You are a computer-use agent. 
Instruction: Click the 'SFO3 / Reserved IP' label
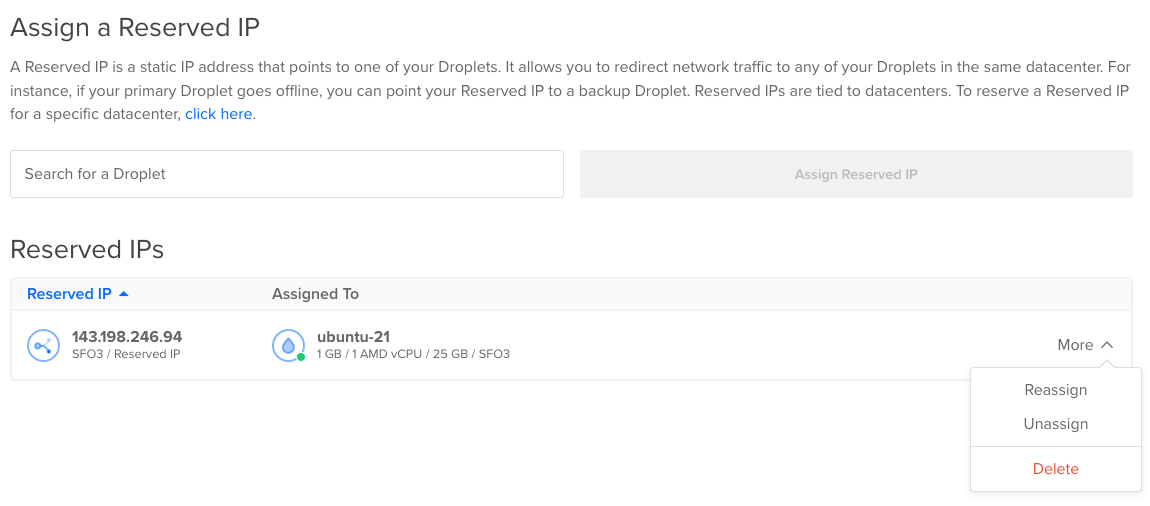point(126,354)
